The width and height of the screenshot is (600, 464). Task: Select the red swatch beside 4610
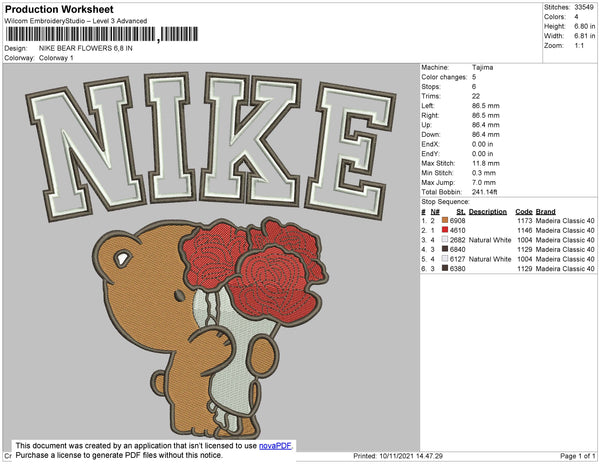(445, 230)
